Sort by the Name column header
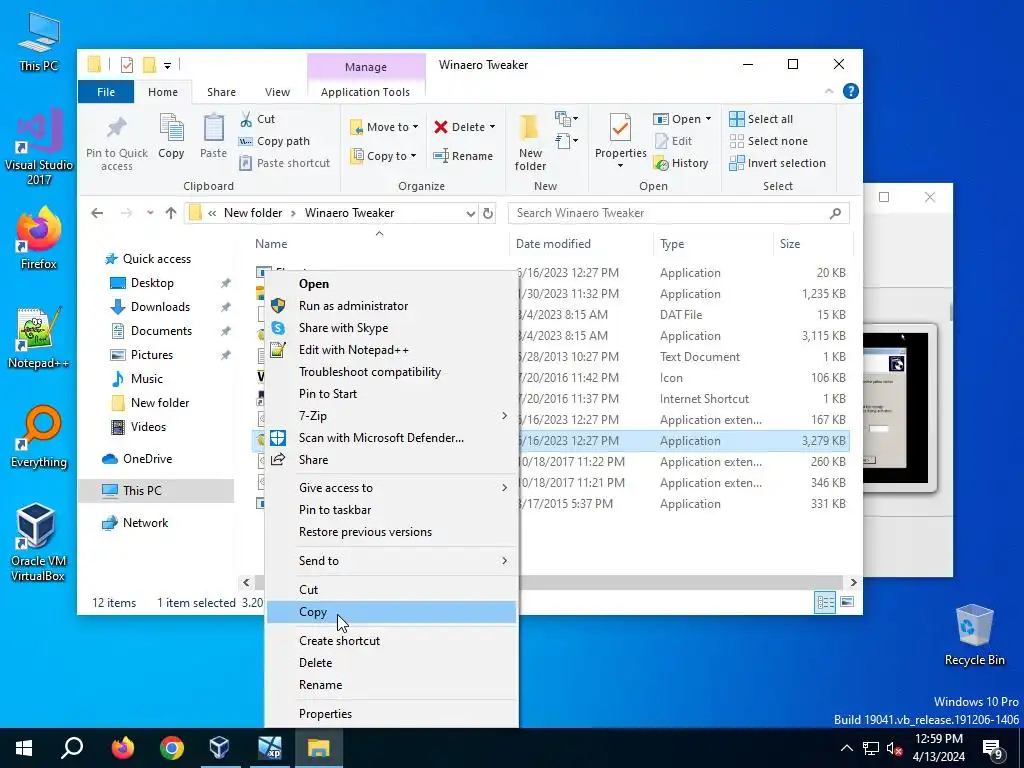Image resolution: width=1024 pixels, height=768 pixels. (271, 244)
